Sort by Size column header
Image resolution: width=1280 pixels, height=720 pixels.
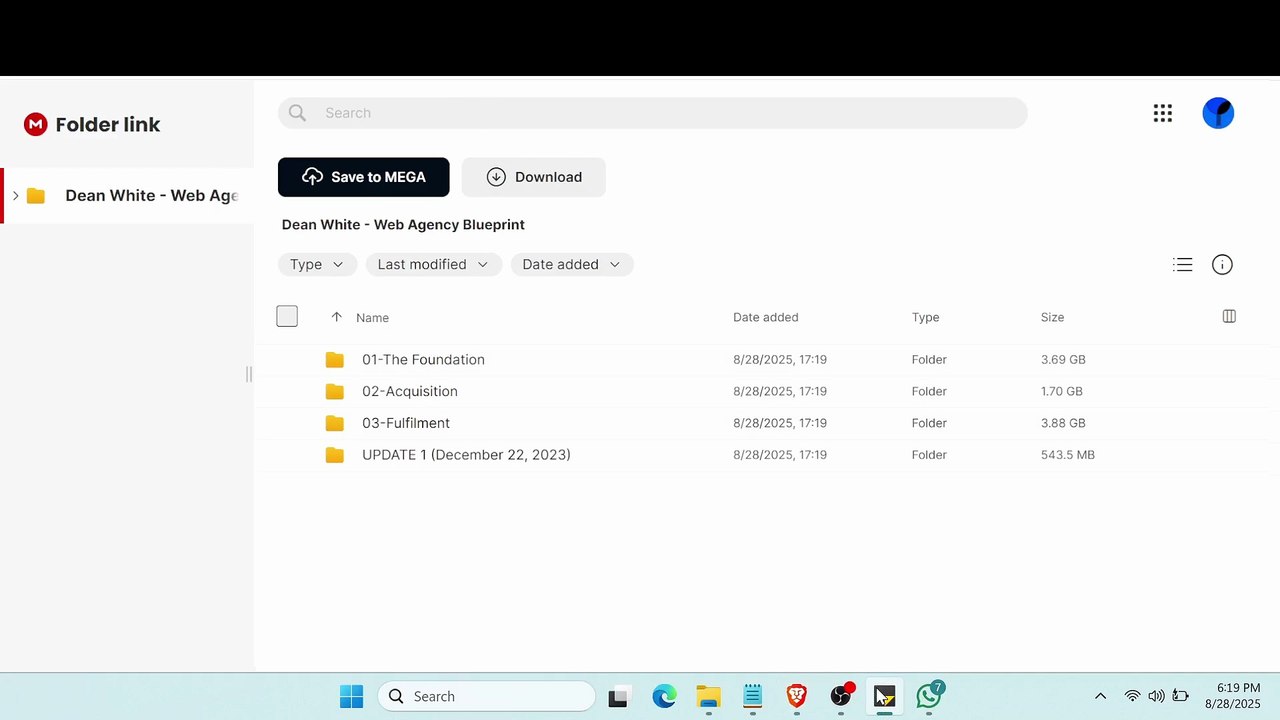coord(1052,317)
